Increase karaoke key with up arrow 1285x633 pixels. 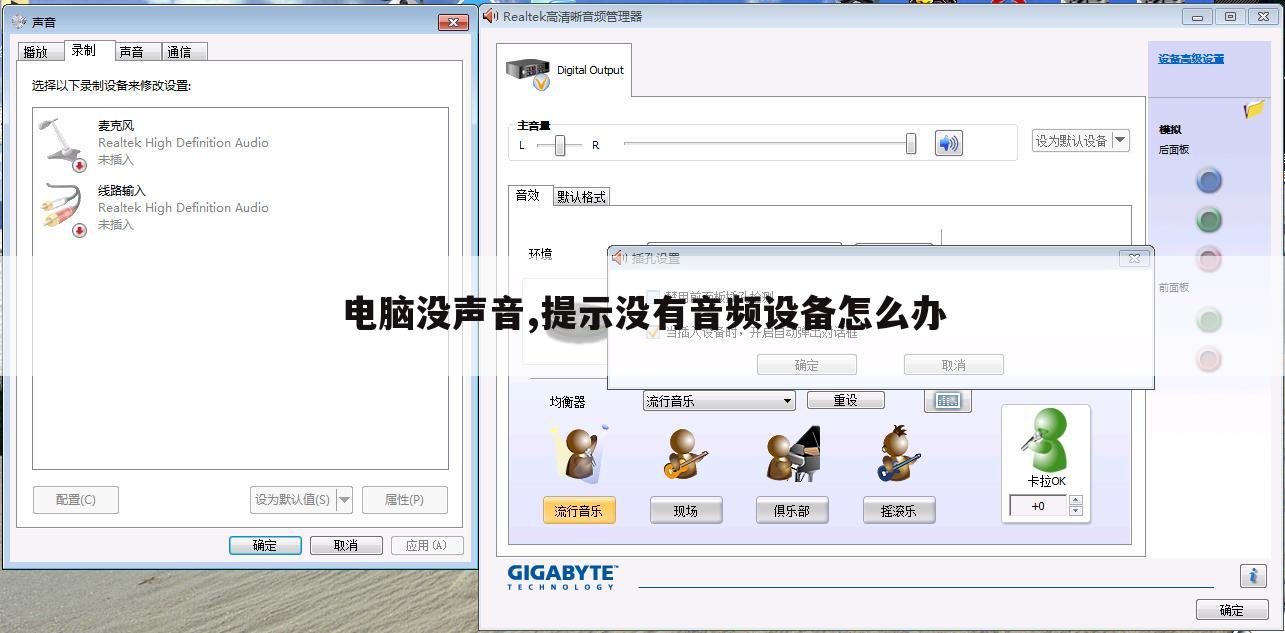1076,500
